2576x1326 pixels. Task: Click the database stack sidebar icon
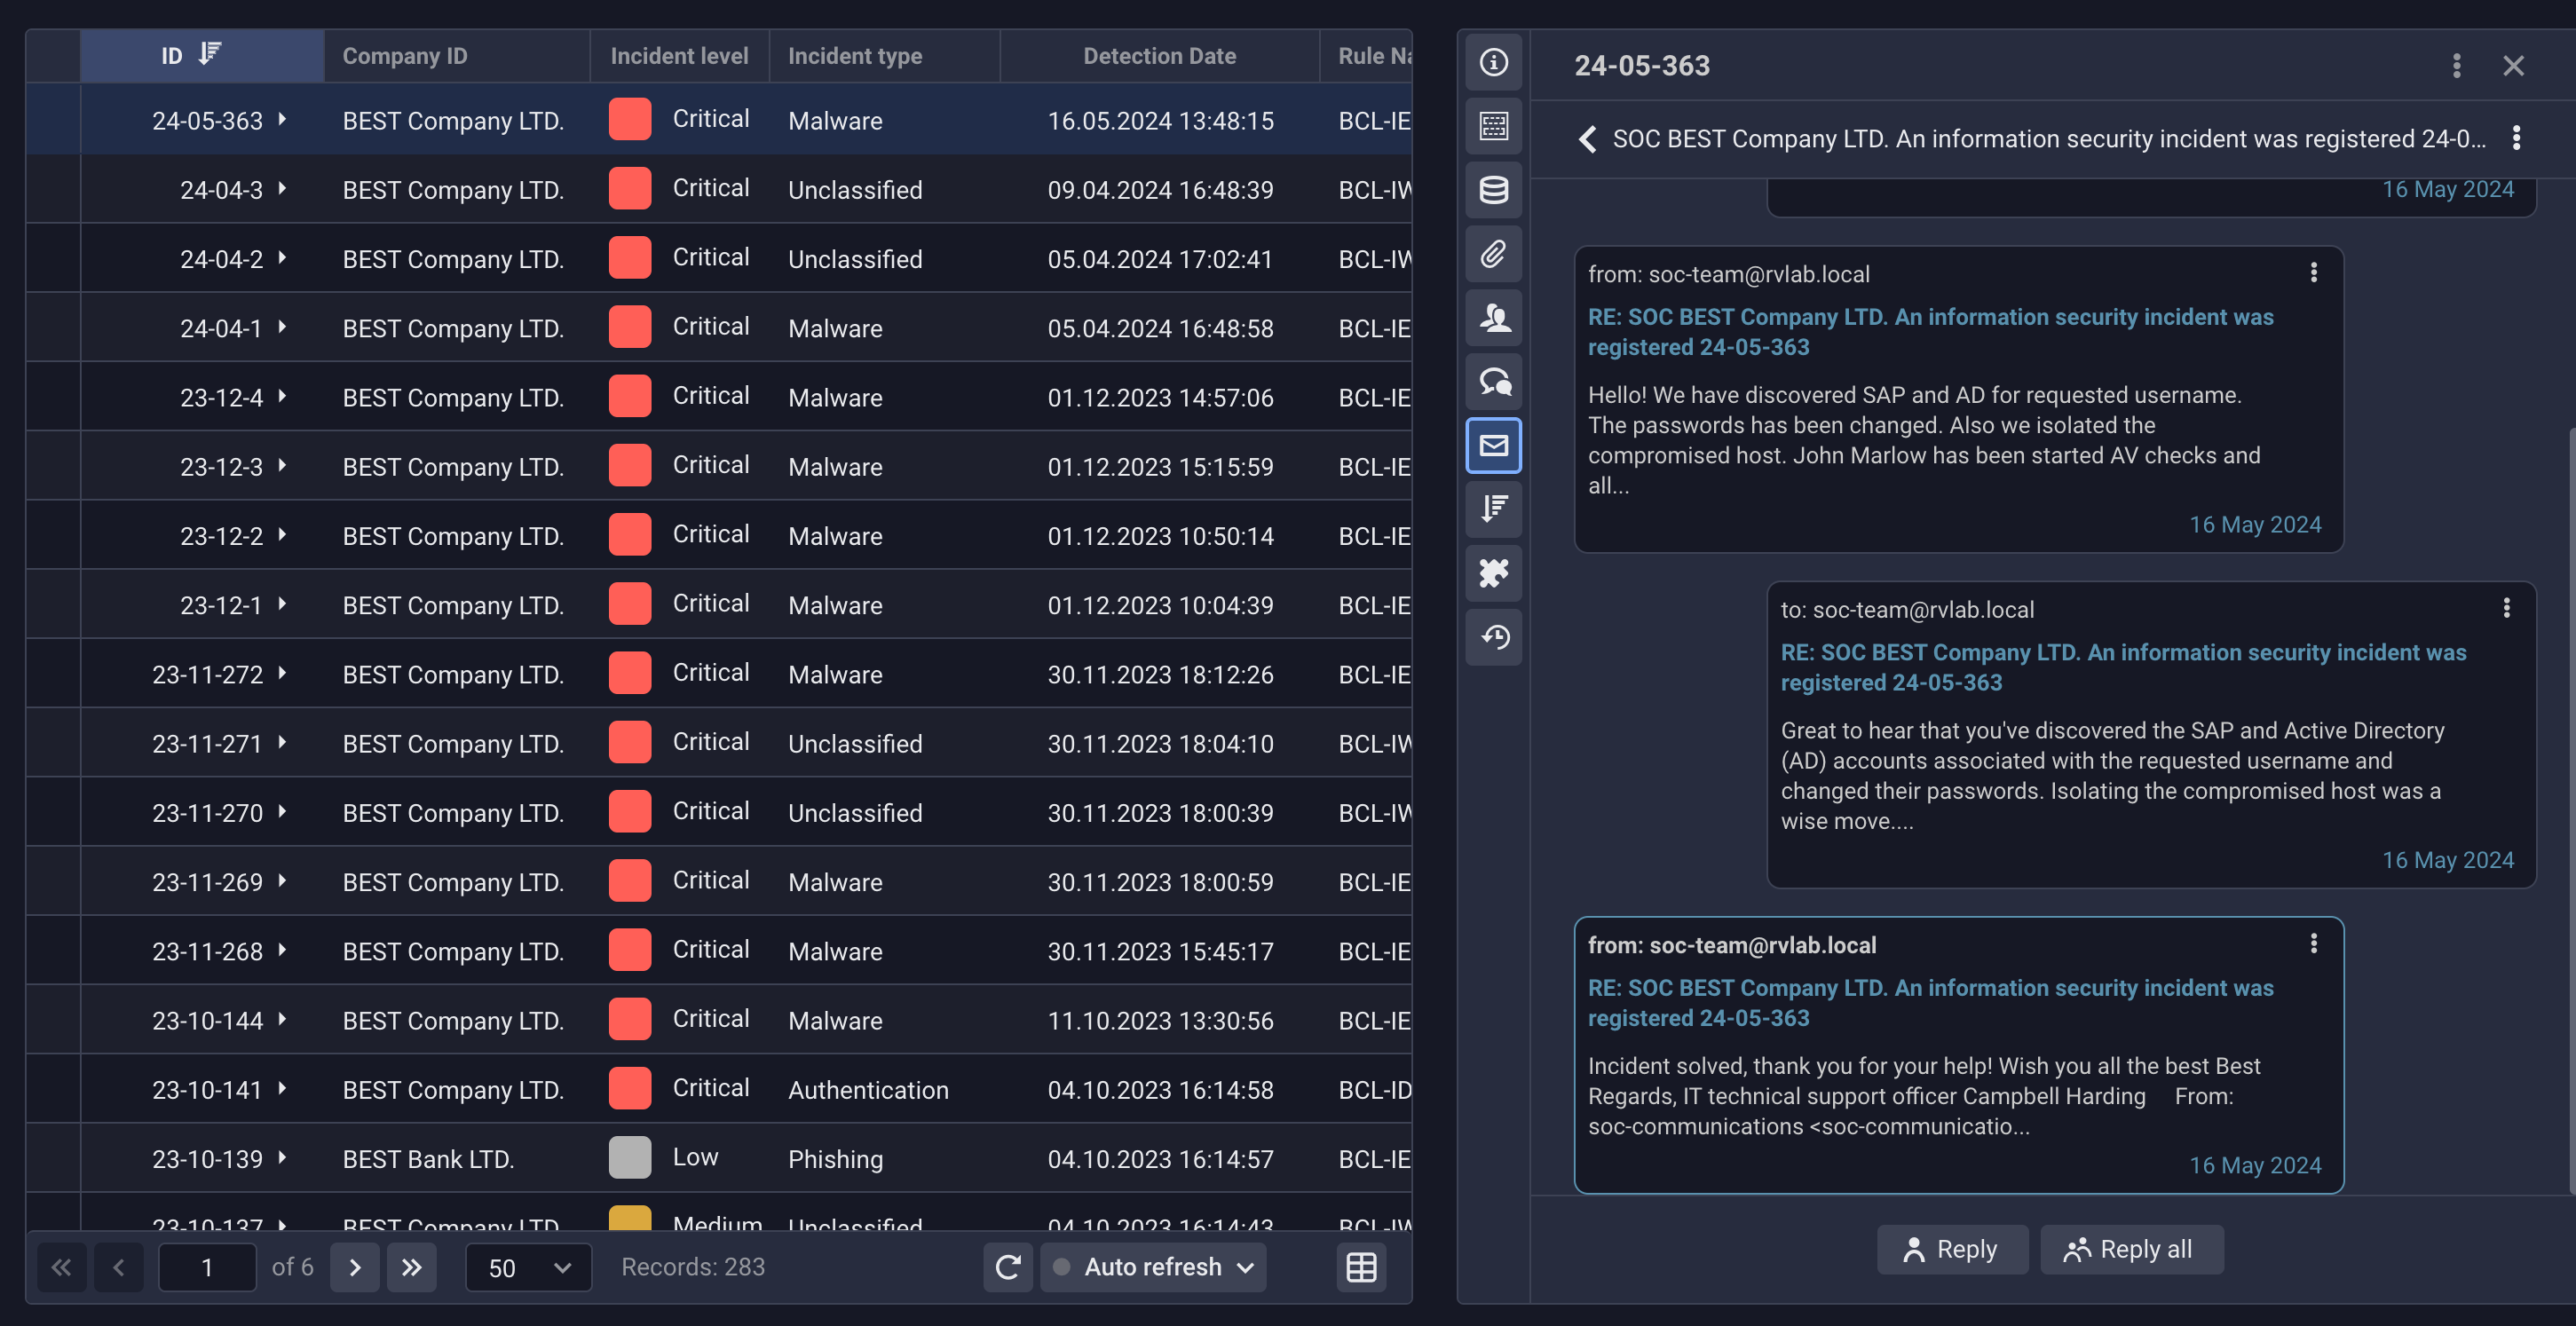click(1493, 190)
